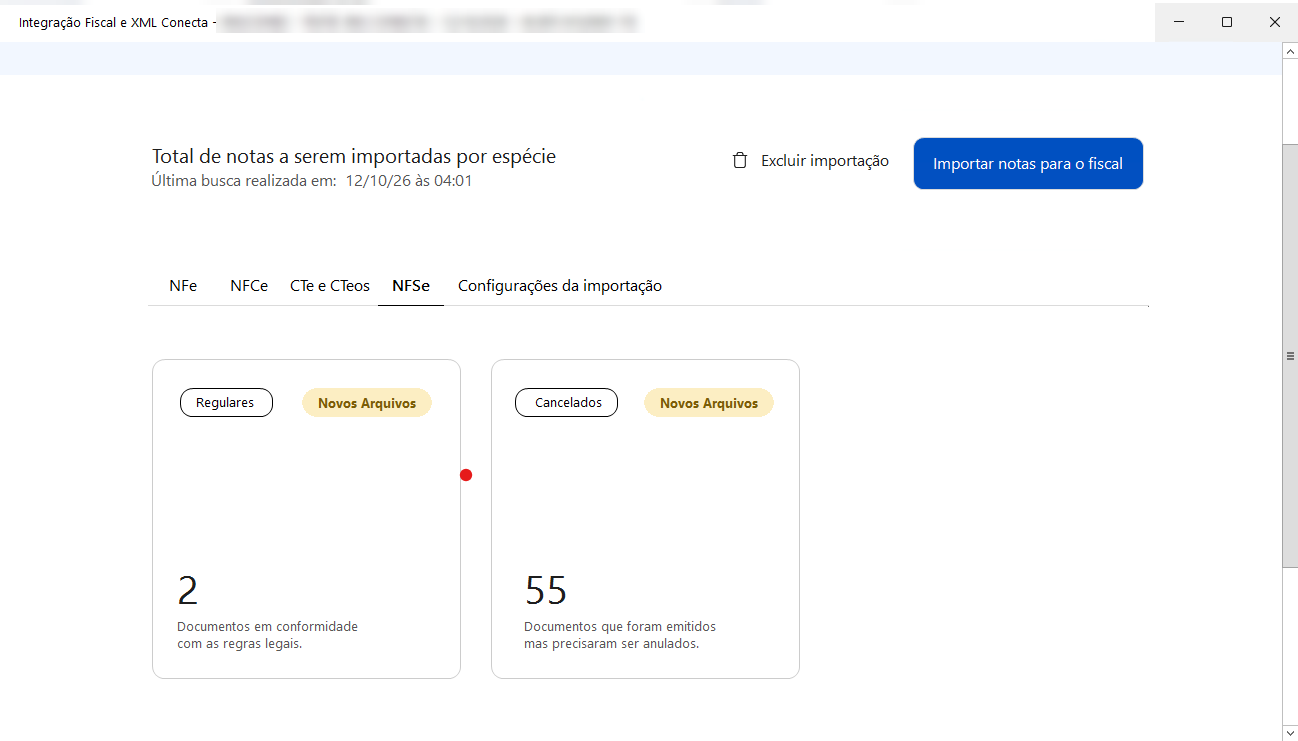Open the NFCe tab

[249, 286]
